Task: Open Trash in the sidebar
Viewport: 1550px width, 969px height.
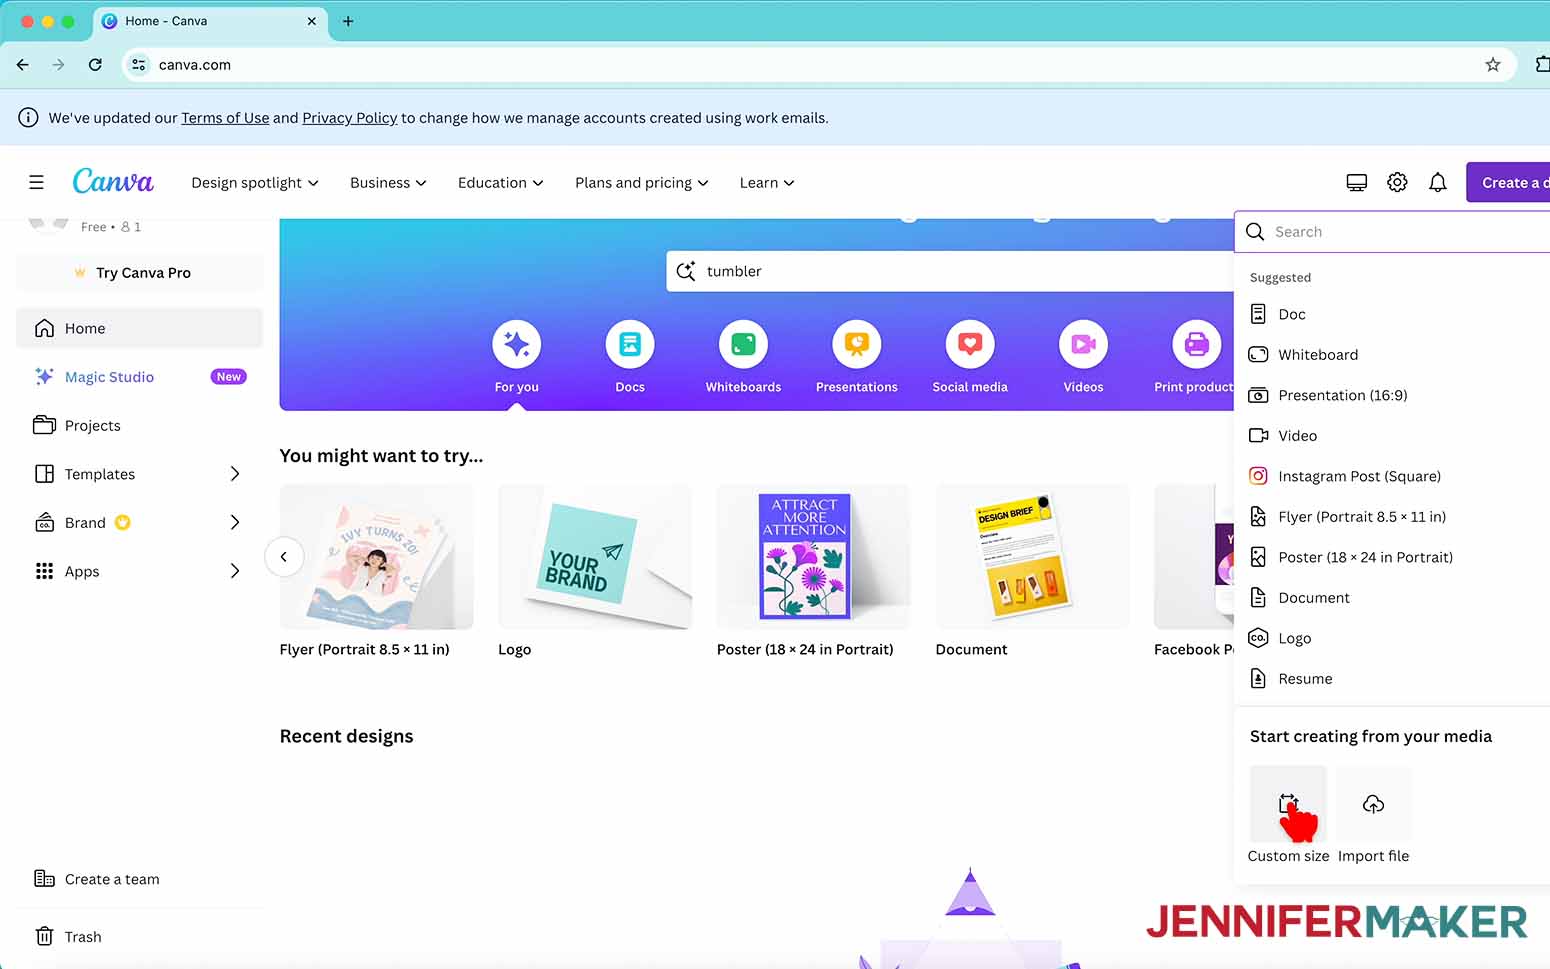Action: coord(140,936)
